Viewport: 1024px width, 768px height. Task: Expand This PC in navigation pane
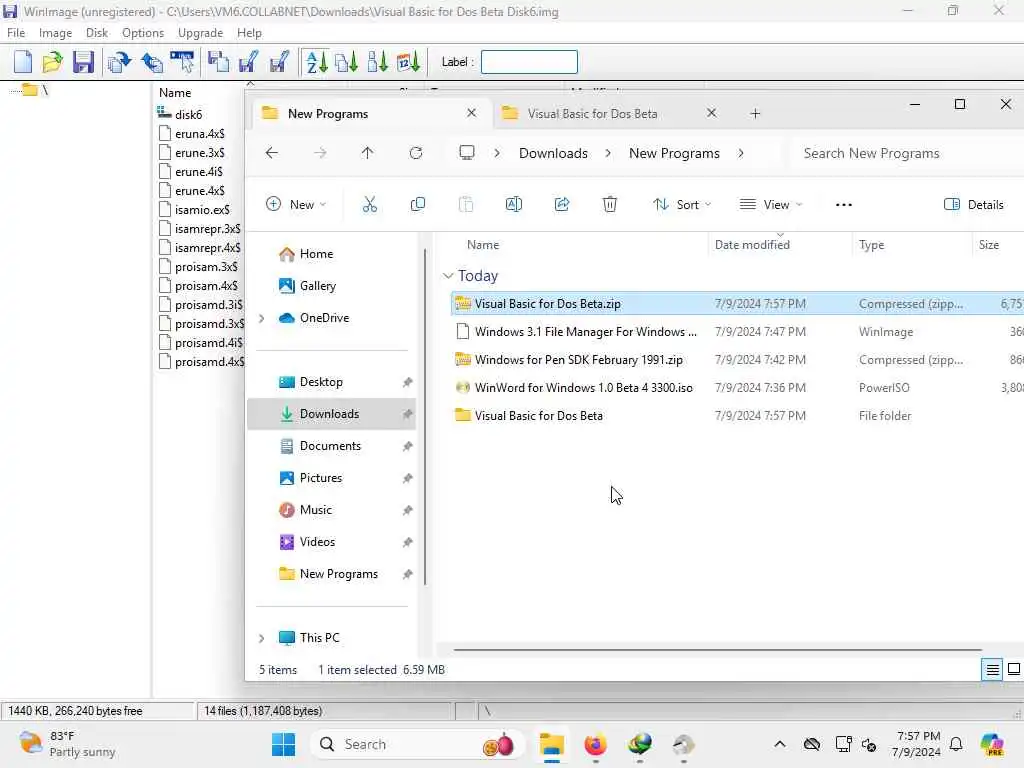pos(261,638)
